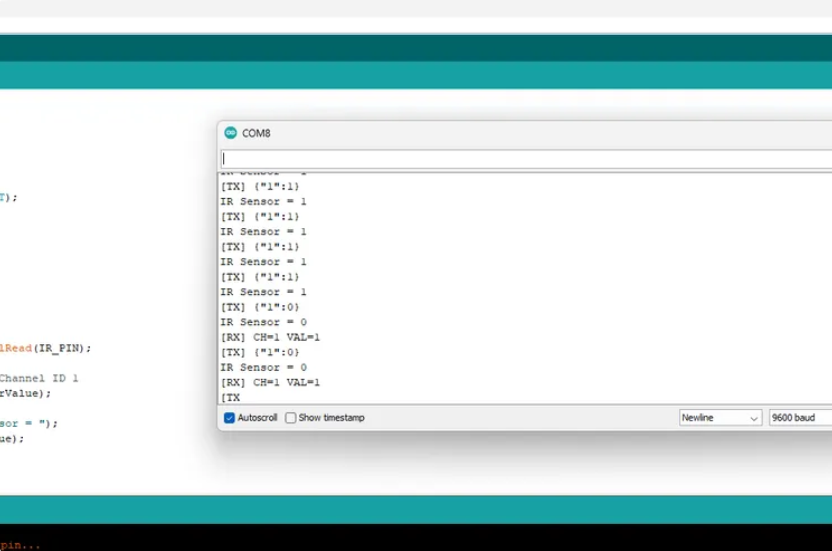Open the Newline line-ending dropdown
832x551 pixels.
tap(720, 418)
